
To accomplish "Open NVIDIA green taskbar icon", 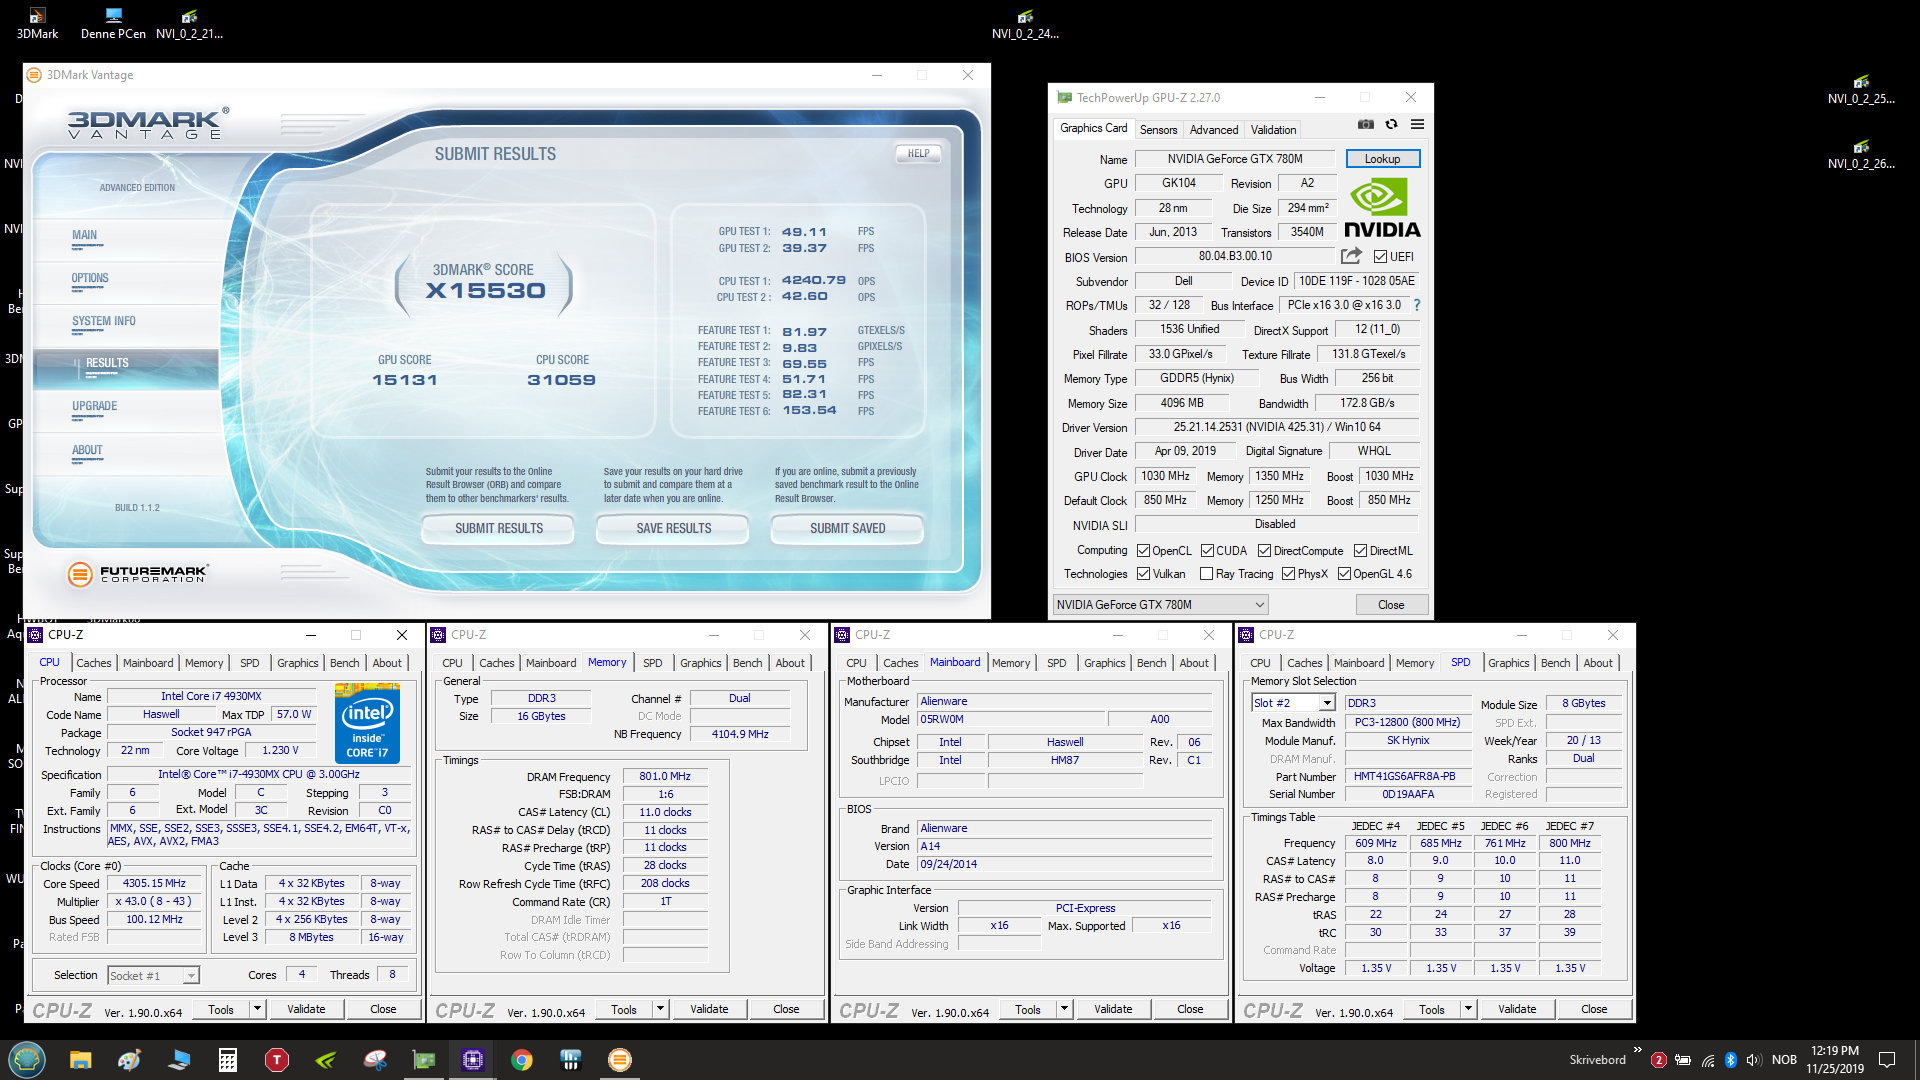I will click(326, 1060).
